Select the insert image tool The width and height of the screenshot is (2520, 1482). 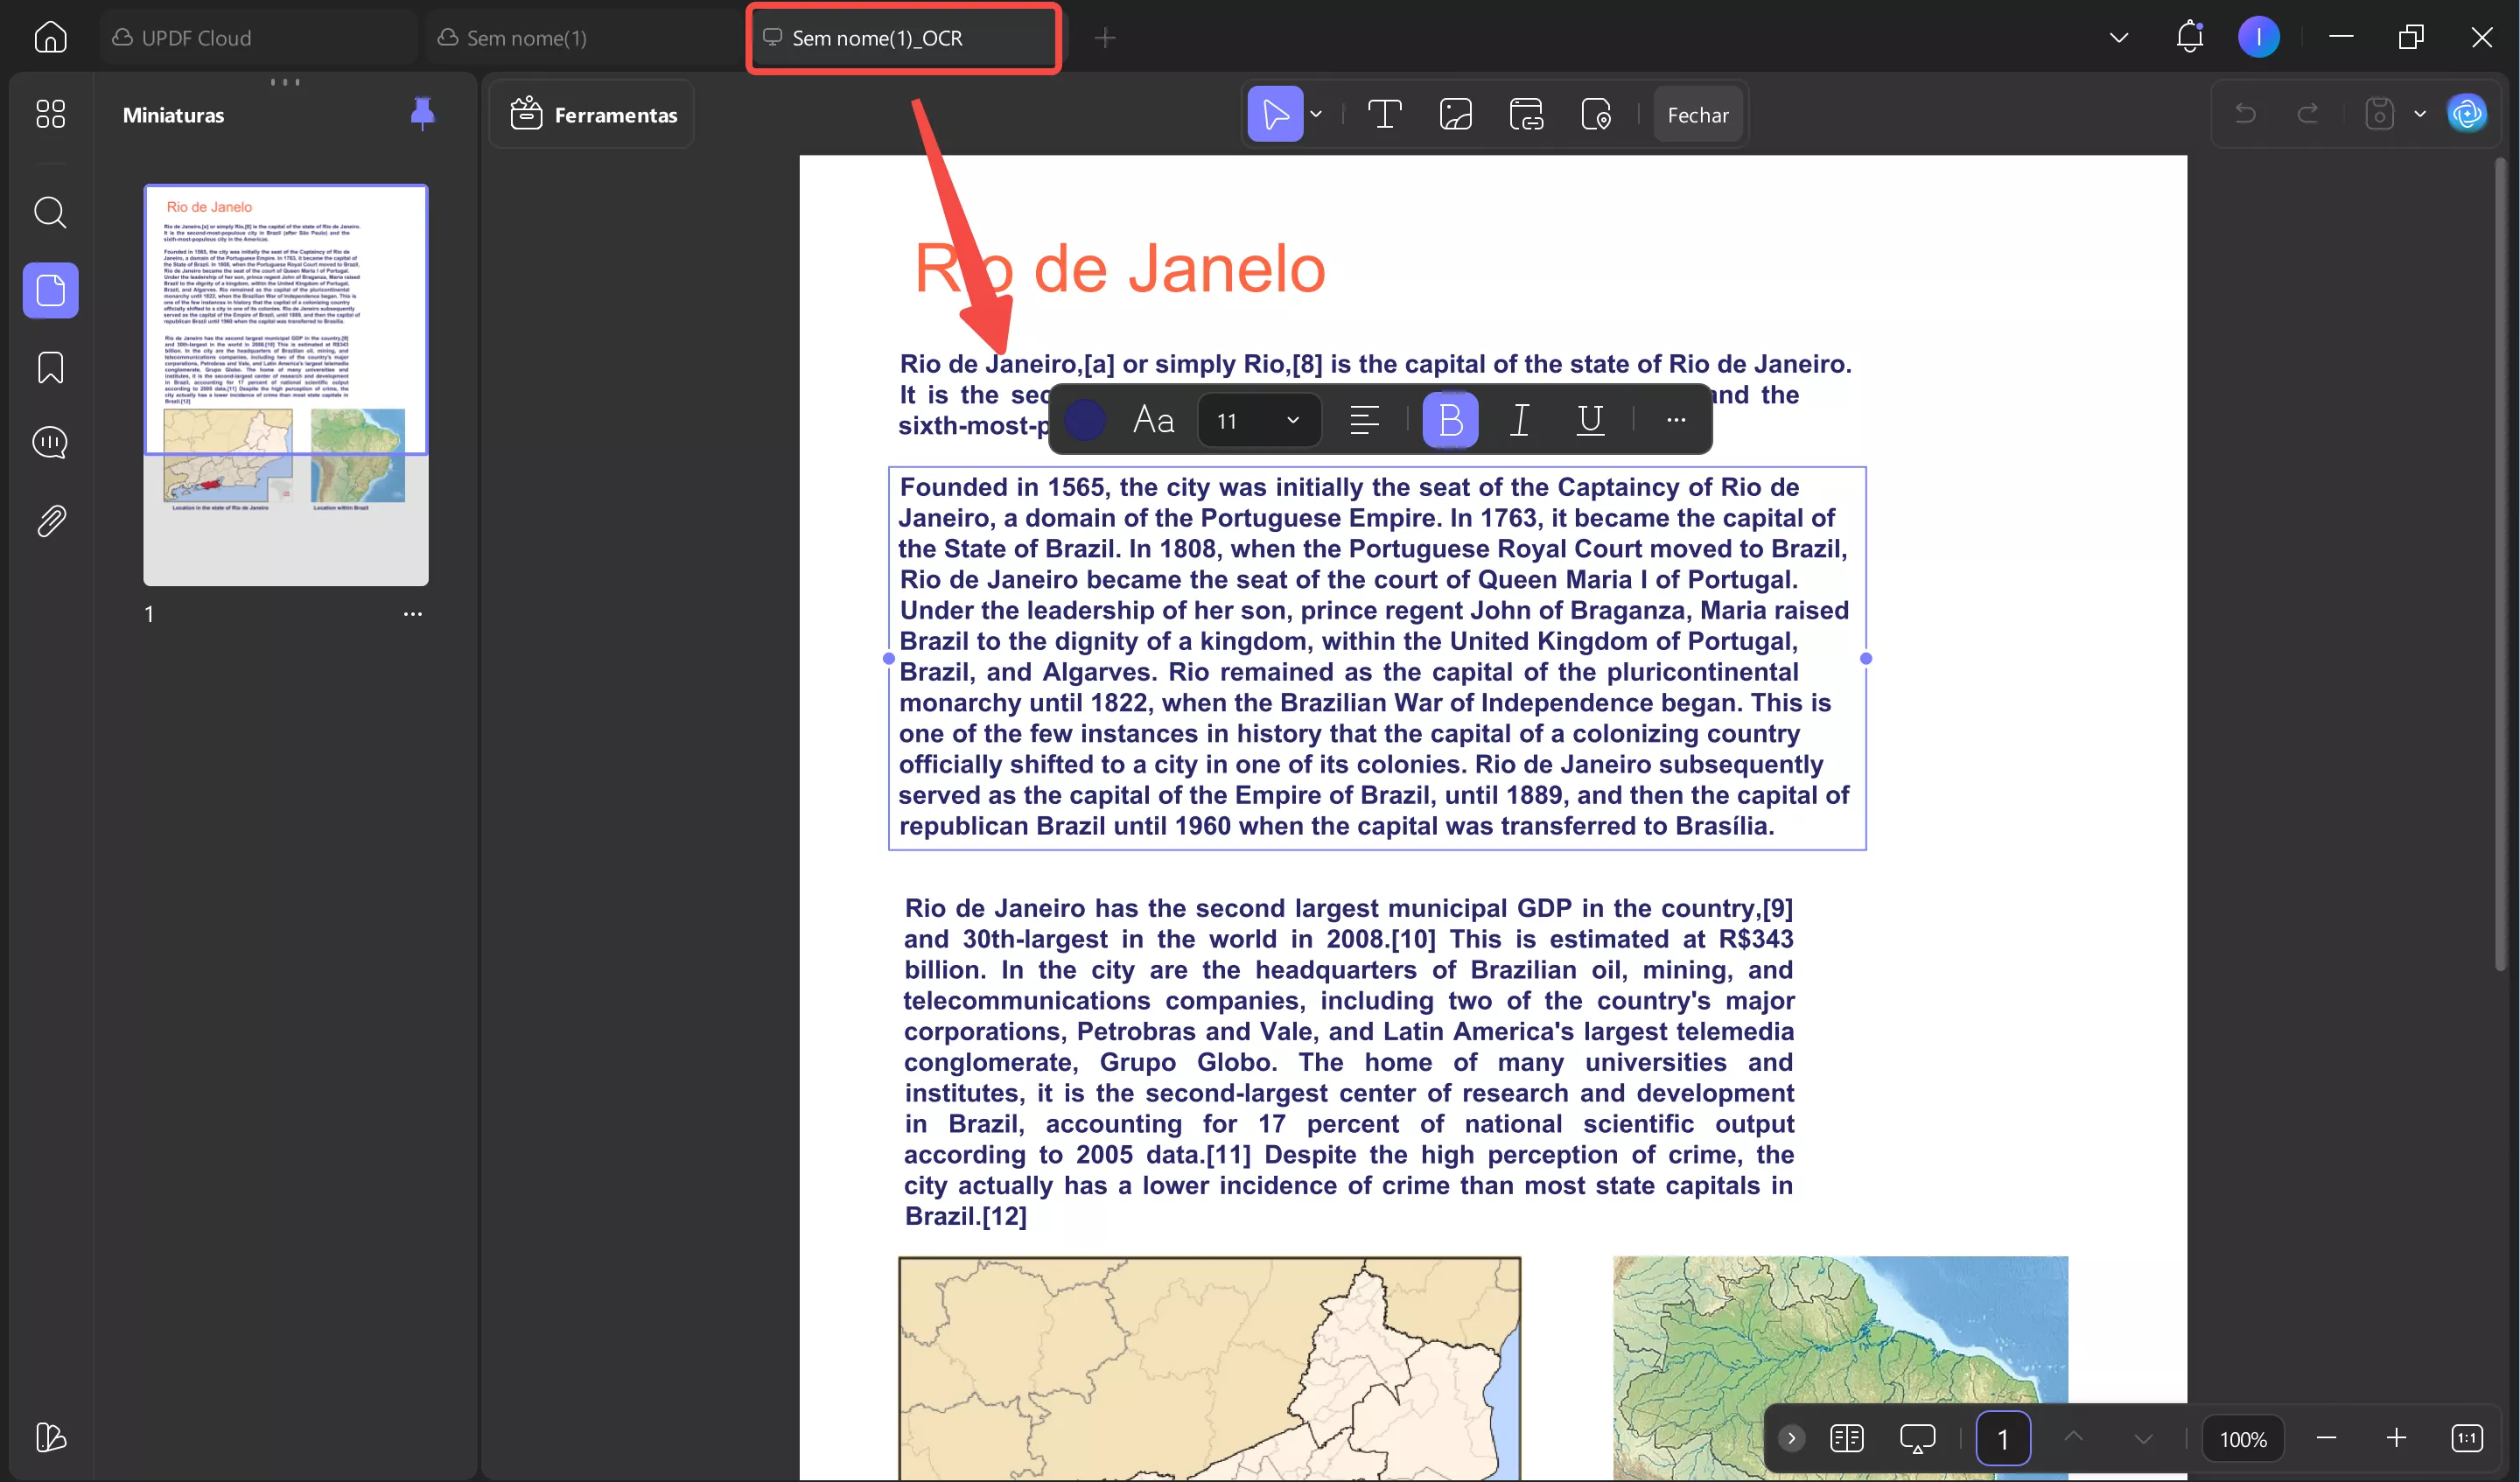click(1455, 114)
